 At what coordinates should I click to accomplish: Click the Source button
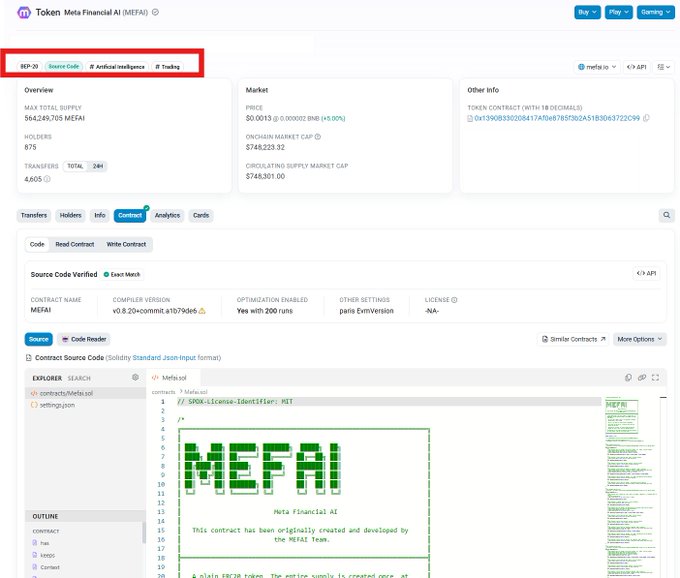[39, 339]
